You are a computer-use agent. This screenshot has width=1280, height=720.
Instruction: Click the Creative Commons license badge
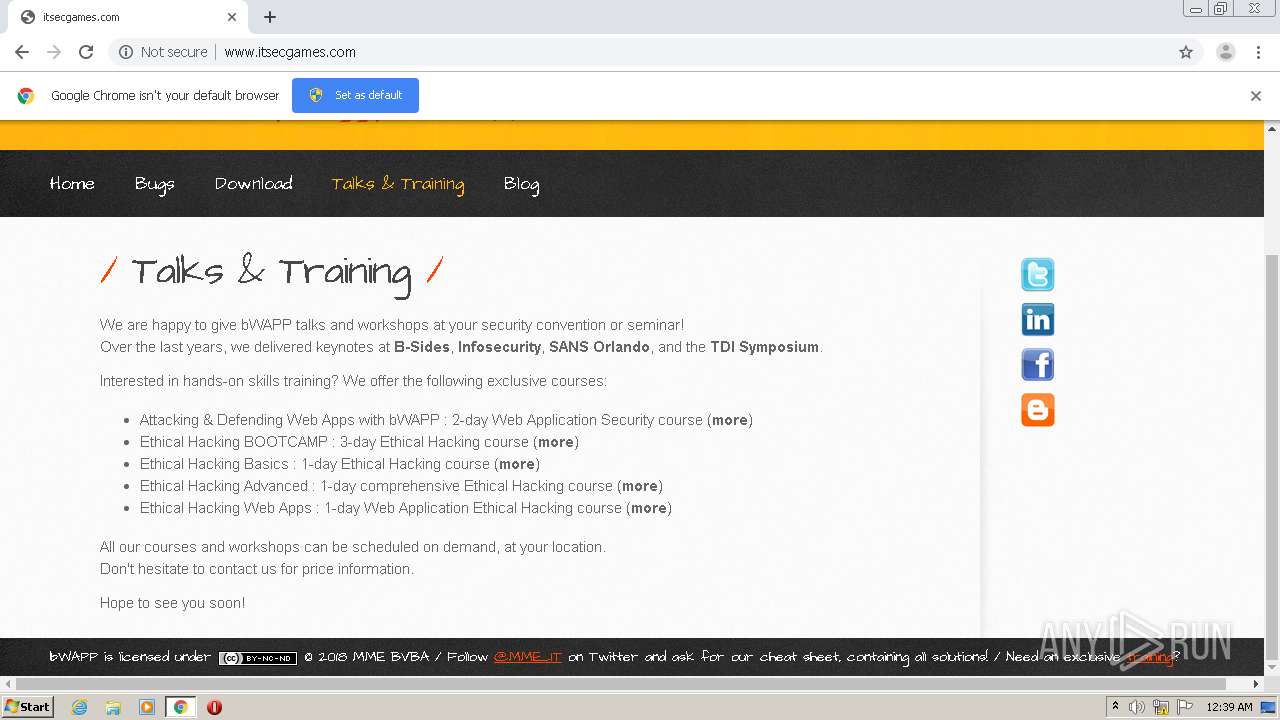[258, 658]
